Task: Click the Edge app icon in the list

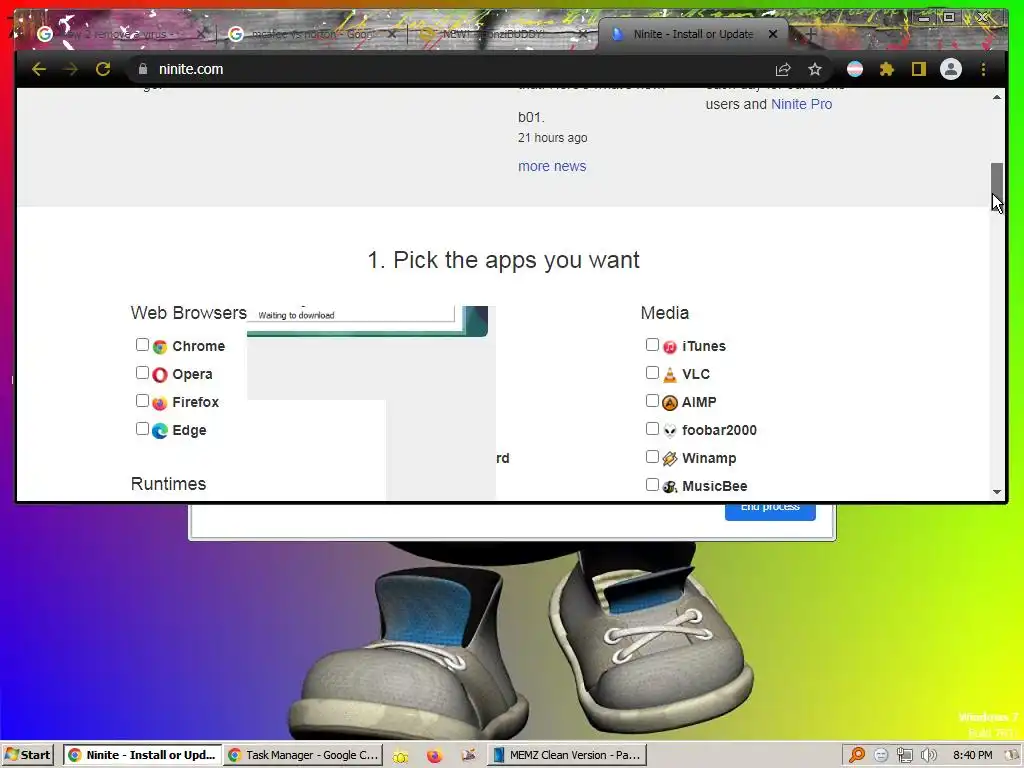Action: click(x=160, y=431)
